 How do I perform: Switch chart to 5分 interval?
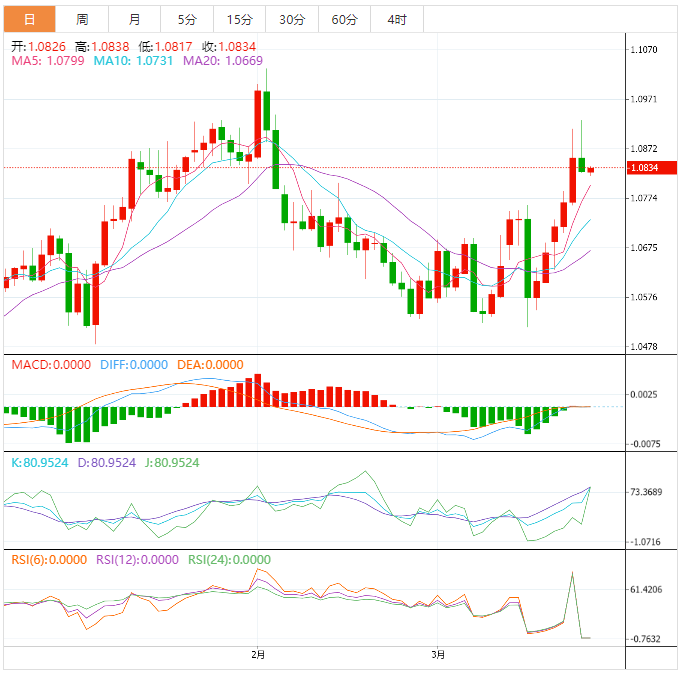[x=187, y=19]
